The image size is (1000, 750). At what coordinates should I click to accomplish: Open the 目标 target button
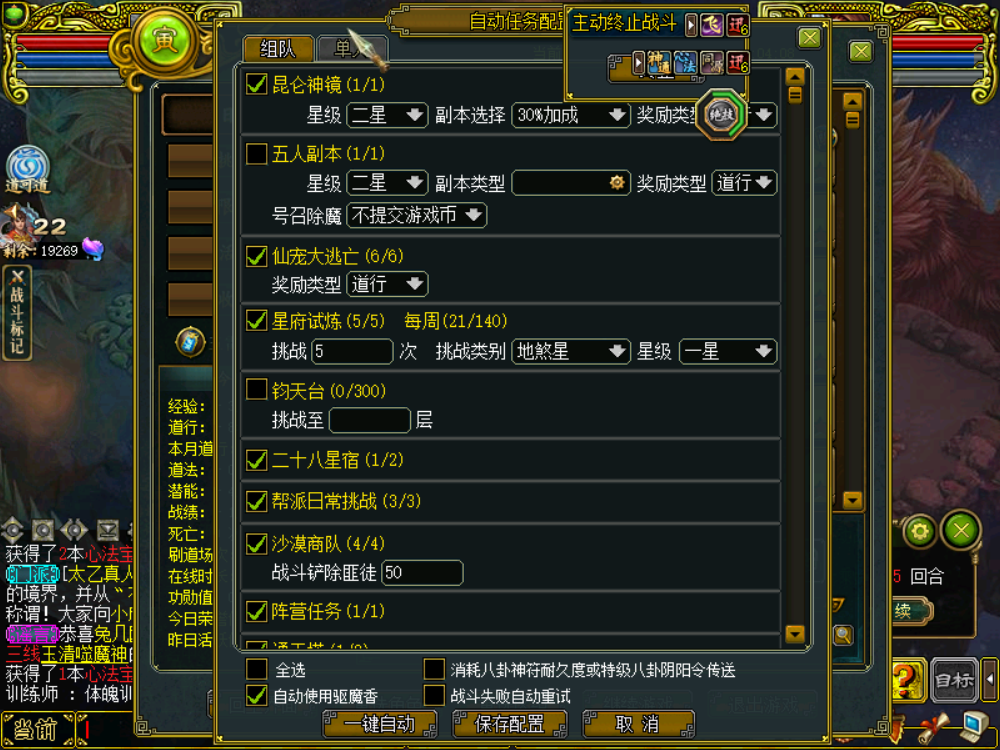[954, 680]
